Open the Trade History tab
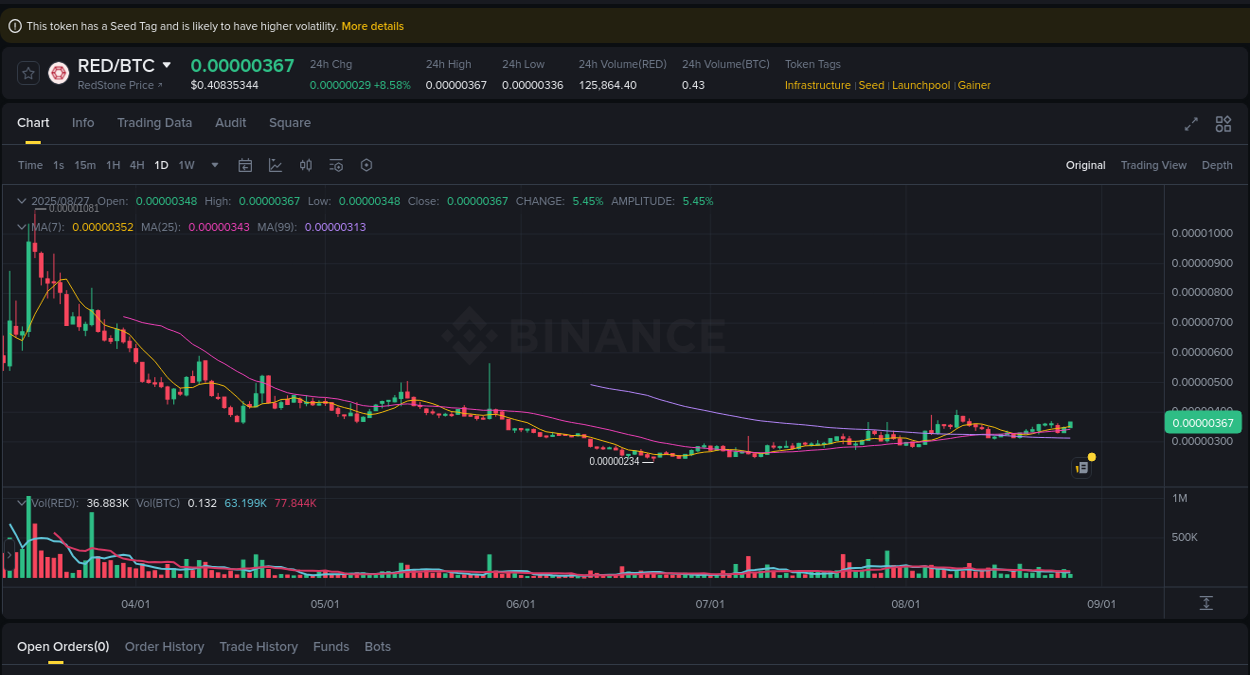The height and width of the screenshot is (675, 1250). 258,647
